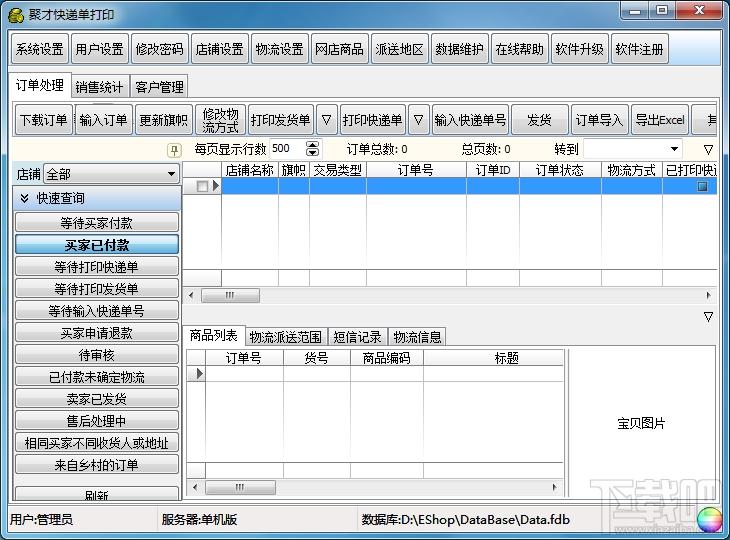Open the arrow menu next to 打印快递单
The image size is (730, 540).
click(419, 120)
